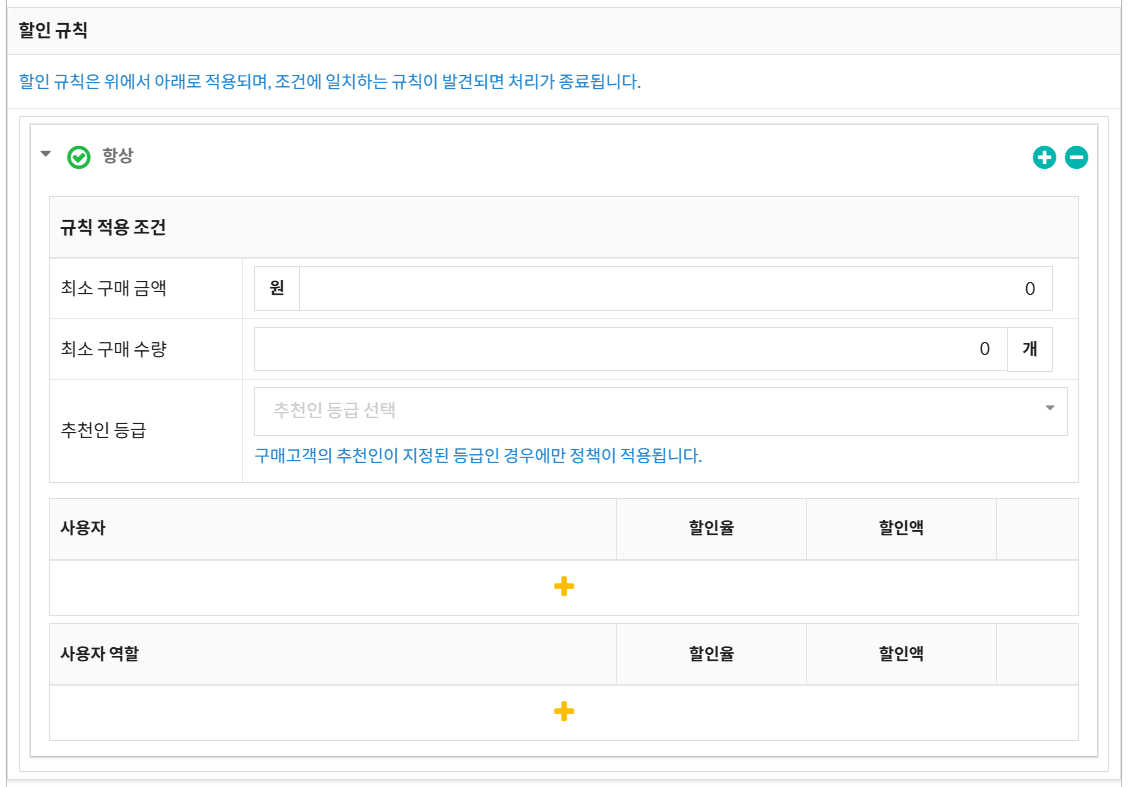The width and height of the screenshot is (1128, 787).
Task: Collapse the 항상 rule with the triangle
Action: pyautogui.click(x=46, y=153)
